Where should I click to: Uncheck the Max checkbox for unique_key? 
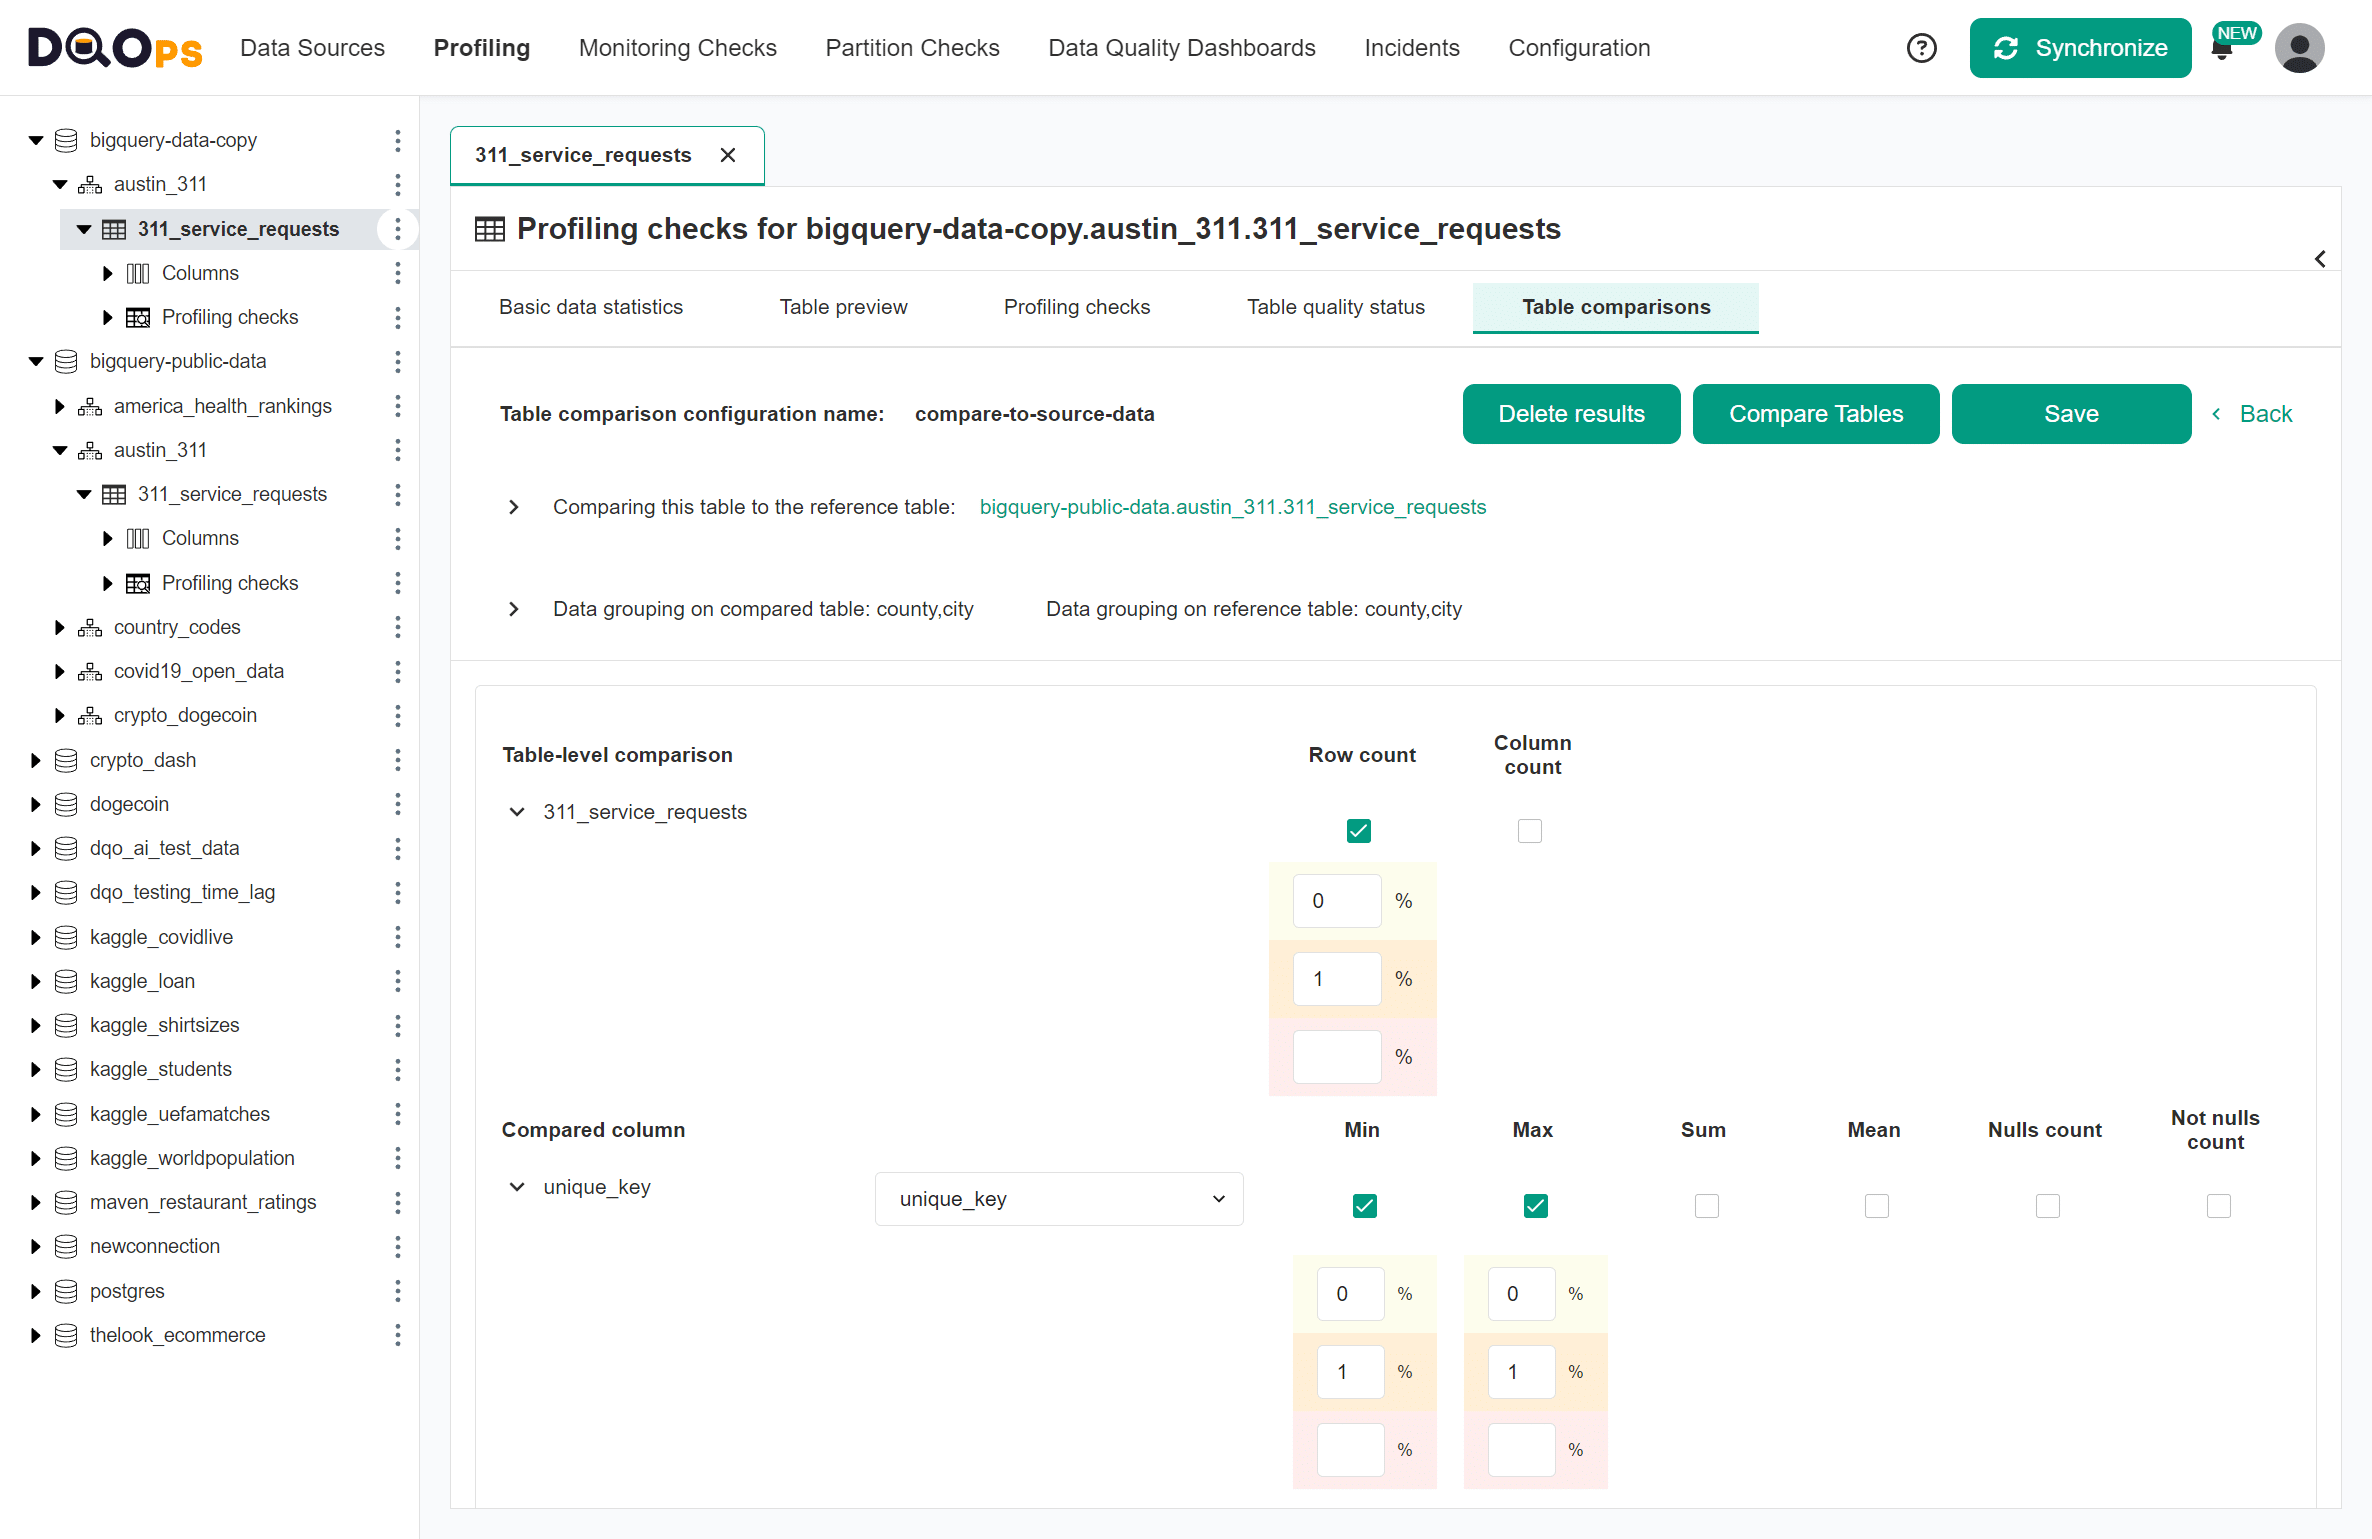(x=1535, y=1206)
